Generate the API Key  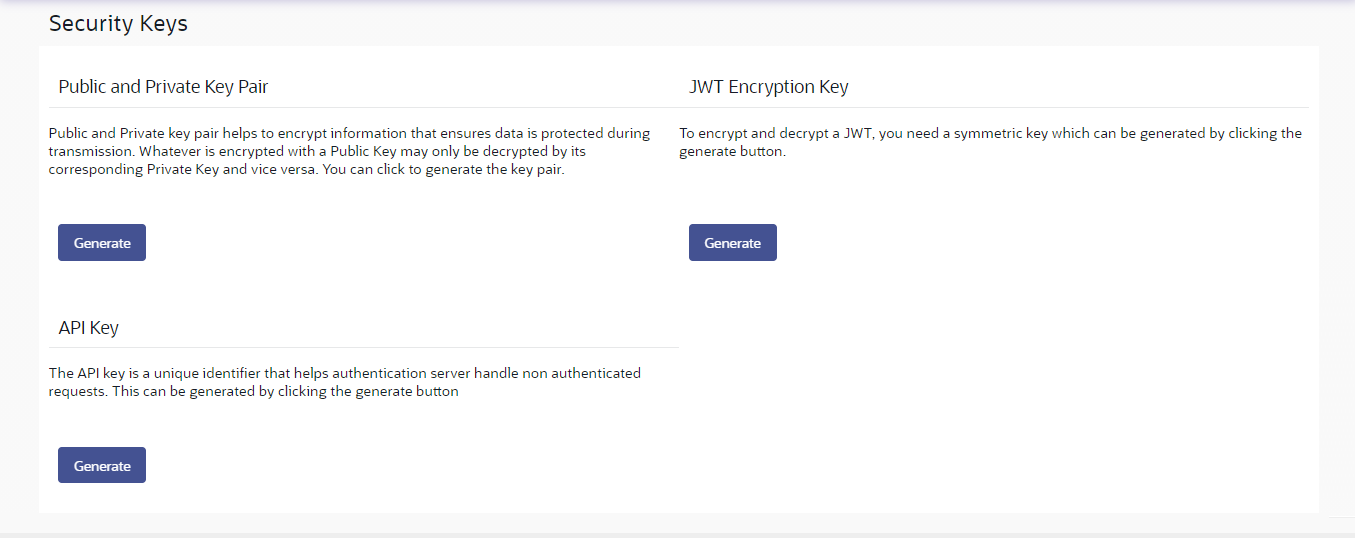coord(102,466)
